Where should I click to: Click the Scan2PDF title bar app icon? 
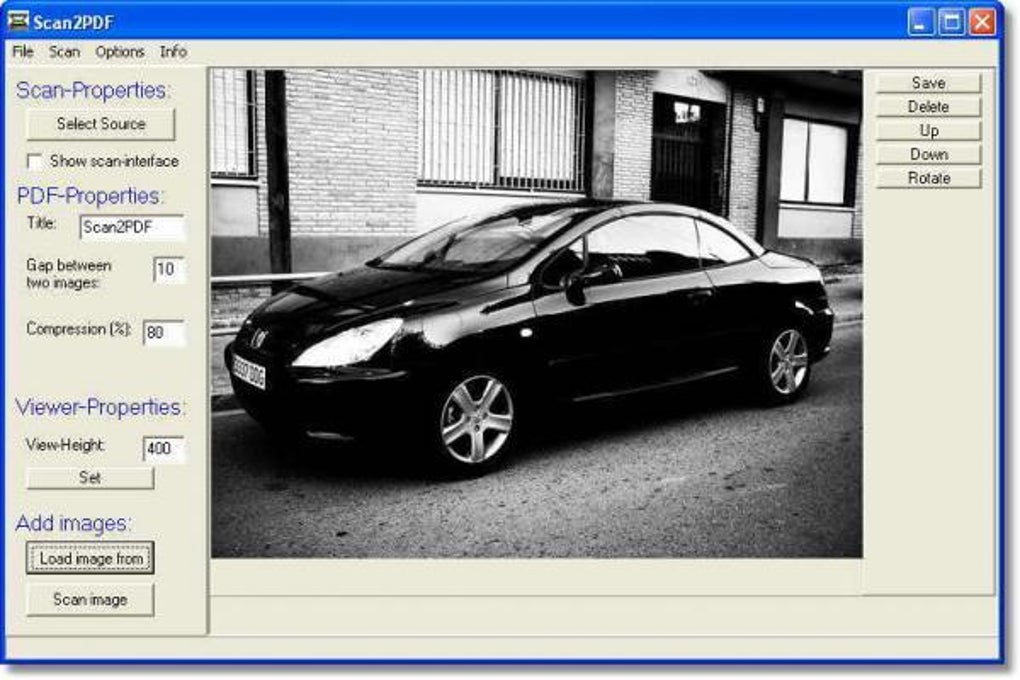pos(18,21)
